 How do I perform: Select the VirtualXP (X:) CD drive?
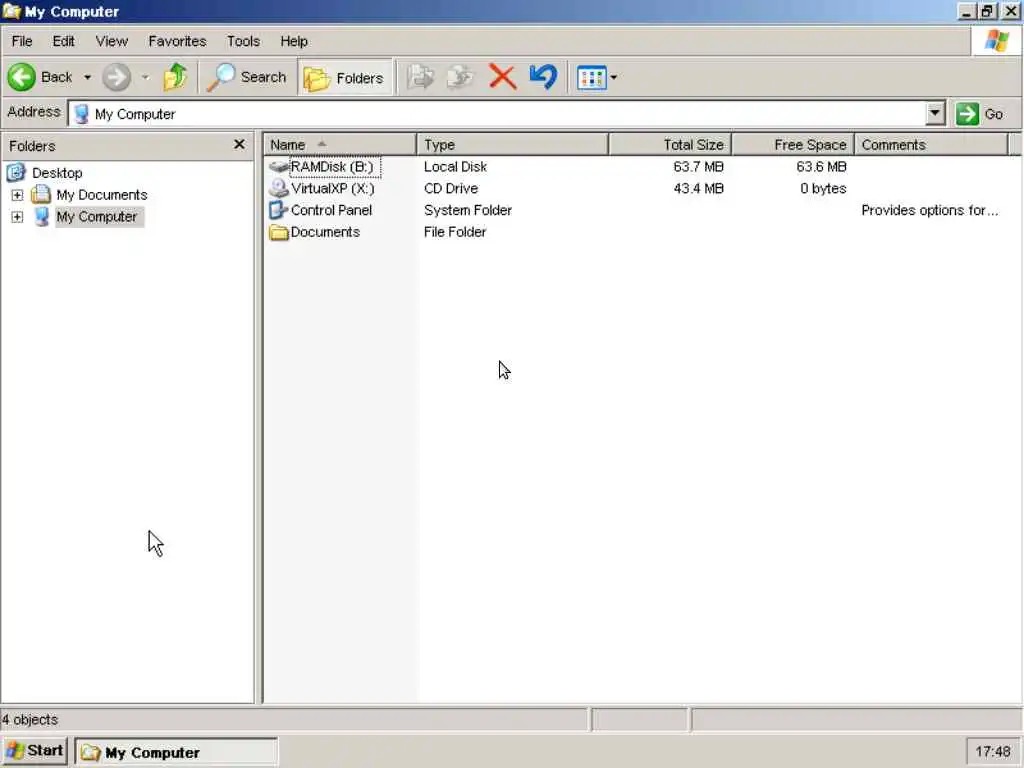[x=332, y=188]
